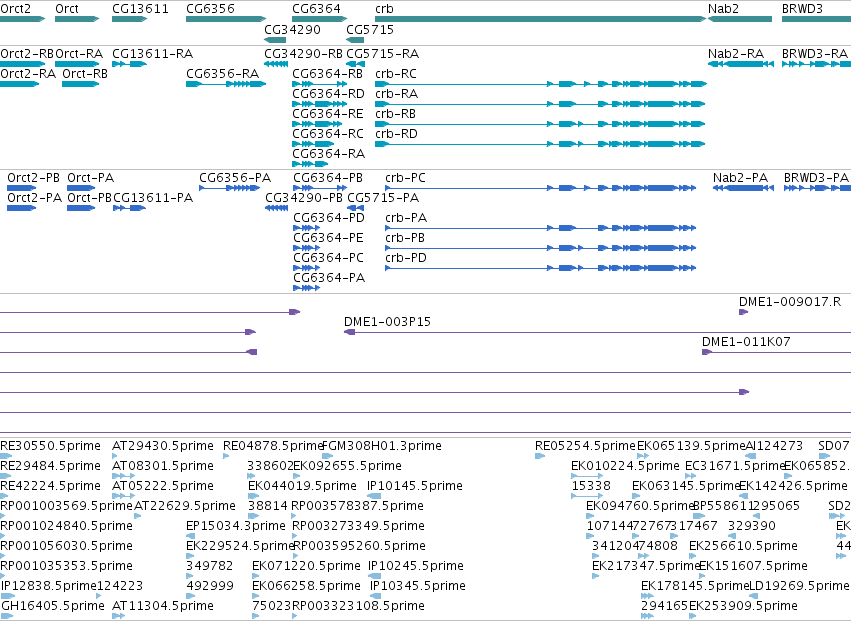The height and width of the screenshot is (621, 851).
Task: Click the CG6364-PB protein label
Action: tap(328, 178)
